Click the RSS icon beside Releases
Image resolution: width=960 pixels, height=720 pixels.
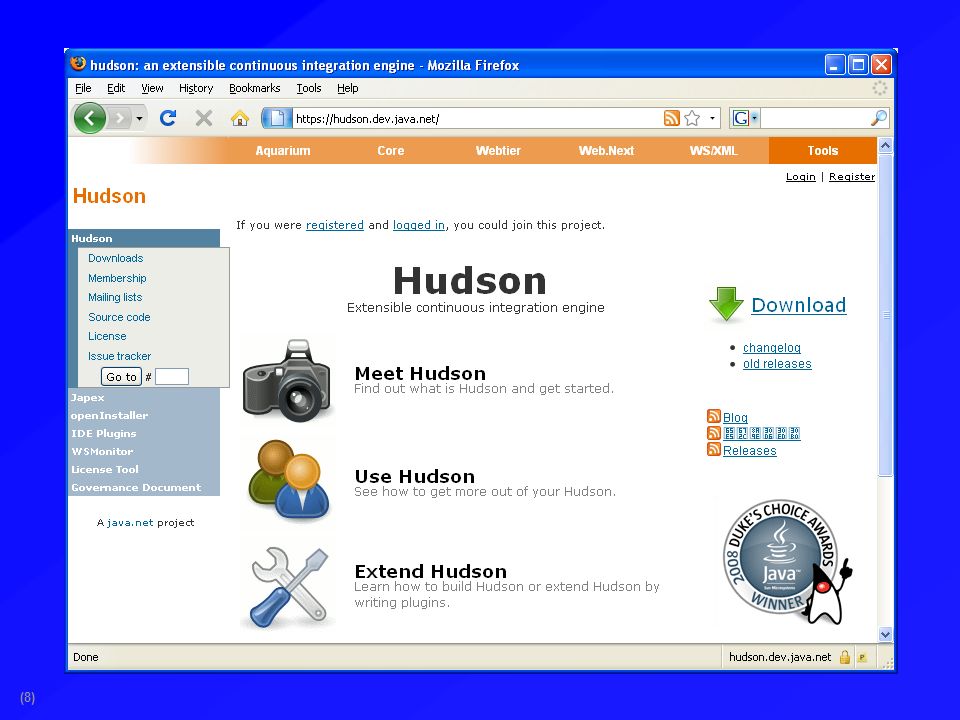[713, 449]
